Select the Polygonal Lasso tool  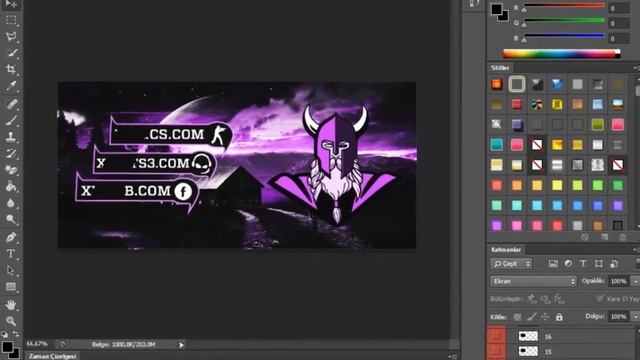[x=11, y=37]
